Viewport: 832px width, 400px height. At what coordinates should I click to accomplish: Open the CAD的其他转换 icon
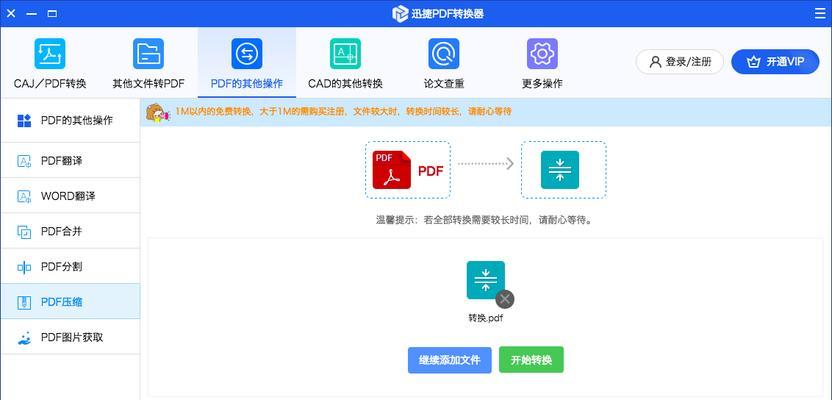click(x=345, y=54)
